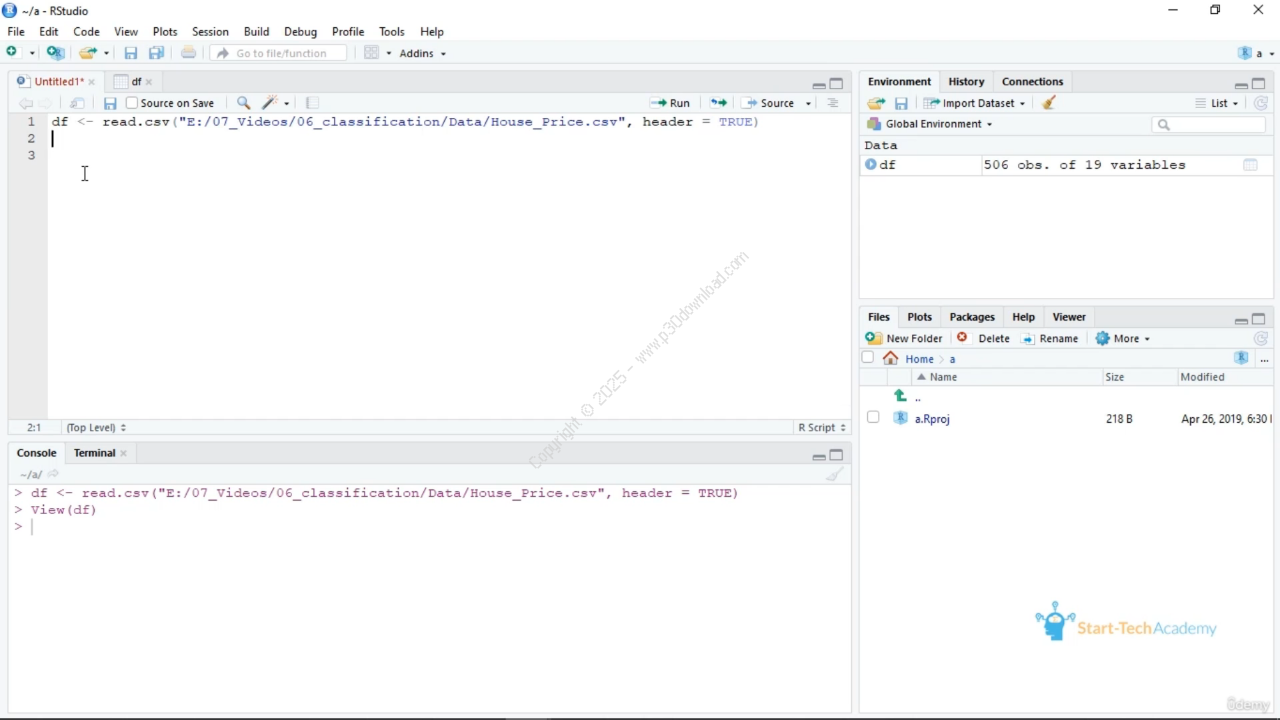Open the Tools menu
The height and width of the screenshot is (720, 1280).
point(392,32)
